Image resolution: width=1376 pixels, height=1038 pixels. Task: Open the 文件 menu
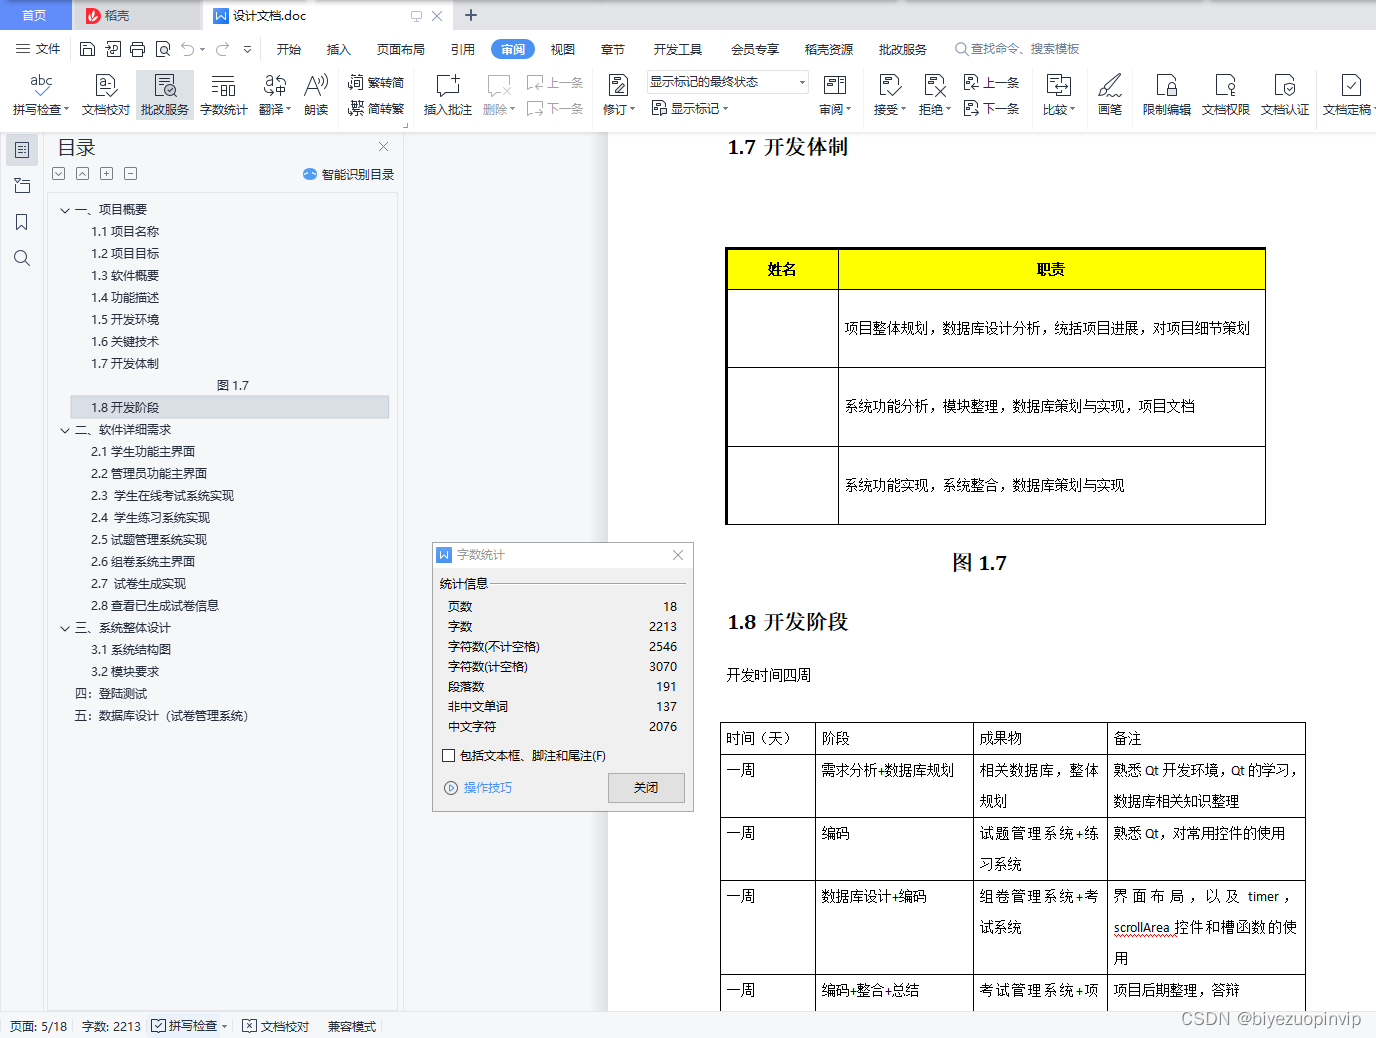click(38, 49)
